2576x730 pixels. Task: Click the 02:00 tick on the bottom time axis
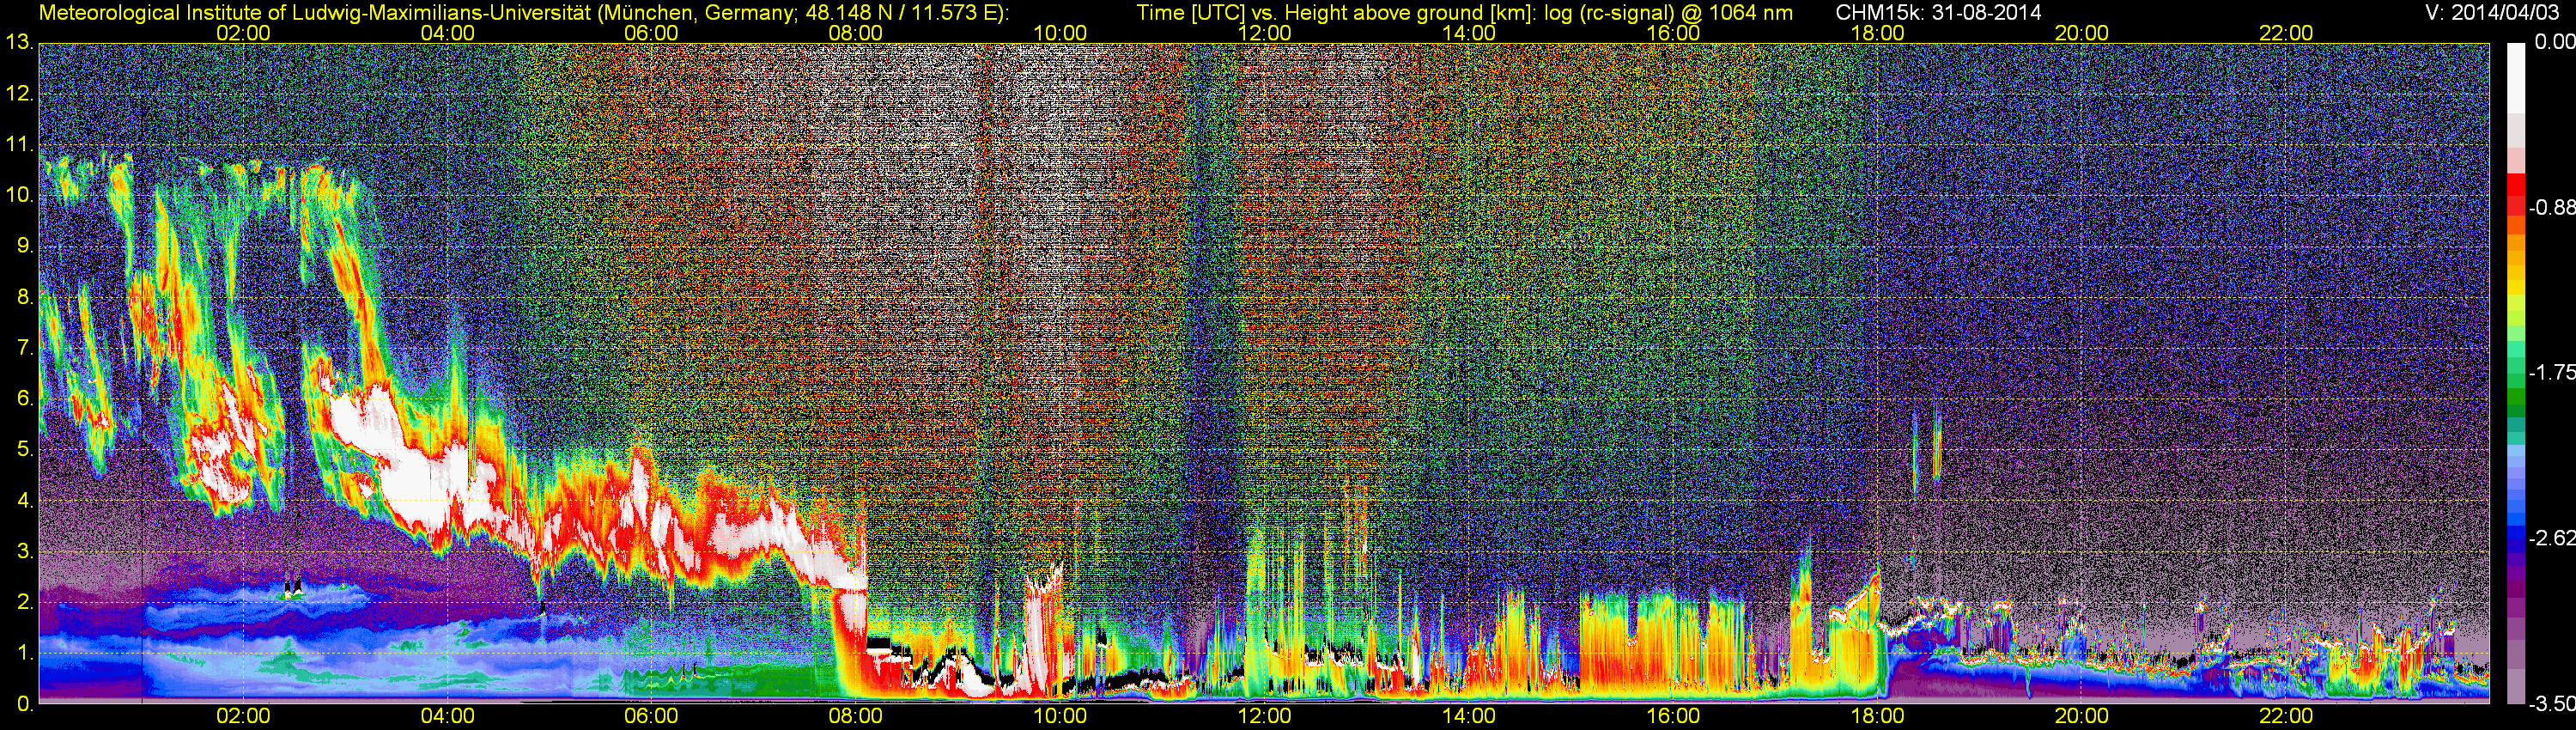(243, 716)
